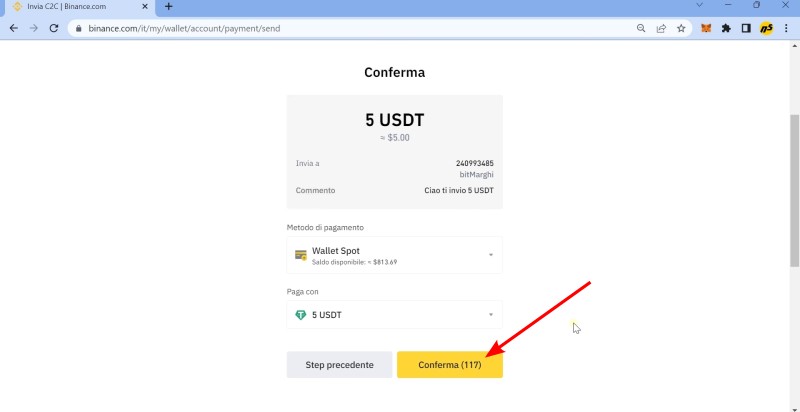Open Chrome three-dot menu
Viewport: 800px width, 412px height.
[x=786, y=29]
